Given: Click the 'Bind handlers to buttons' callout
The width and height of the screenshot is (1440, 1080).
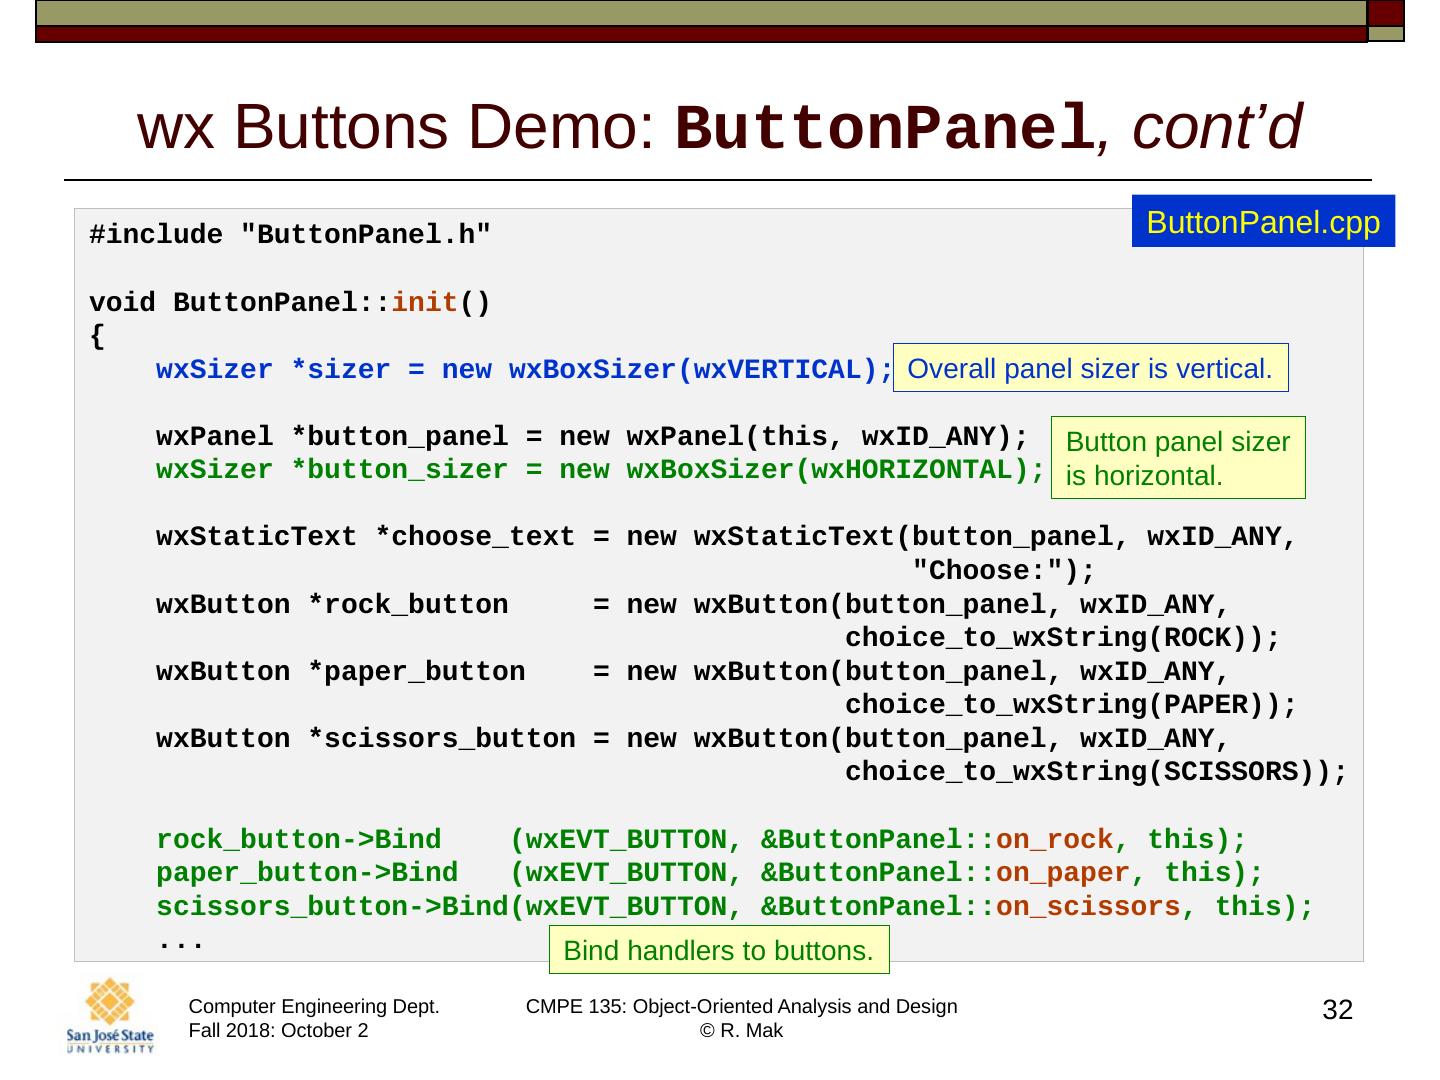Looking at the screenshot, I should click(x=718, y=950).
